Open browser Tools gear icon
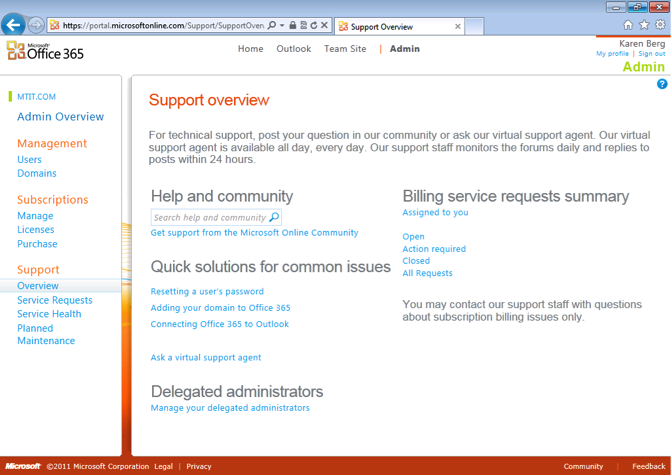This screenshot has height=475, width=671. pos(660,24)
